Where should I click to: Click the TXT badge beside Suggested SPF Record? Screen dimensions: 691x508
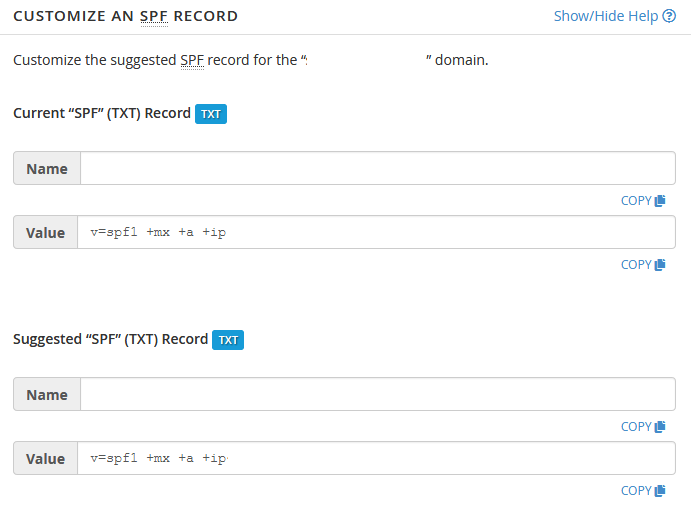[228, 340]
